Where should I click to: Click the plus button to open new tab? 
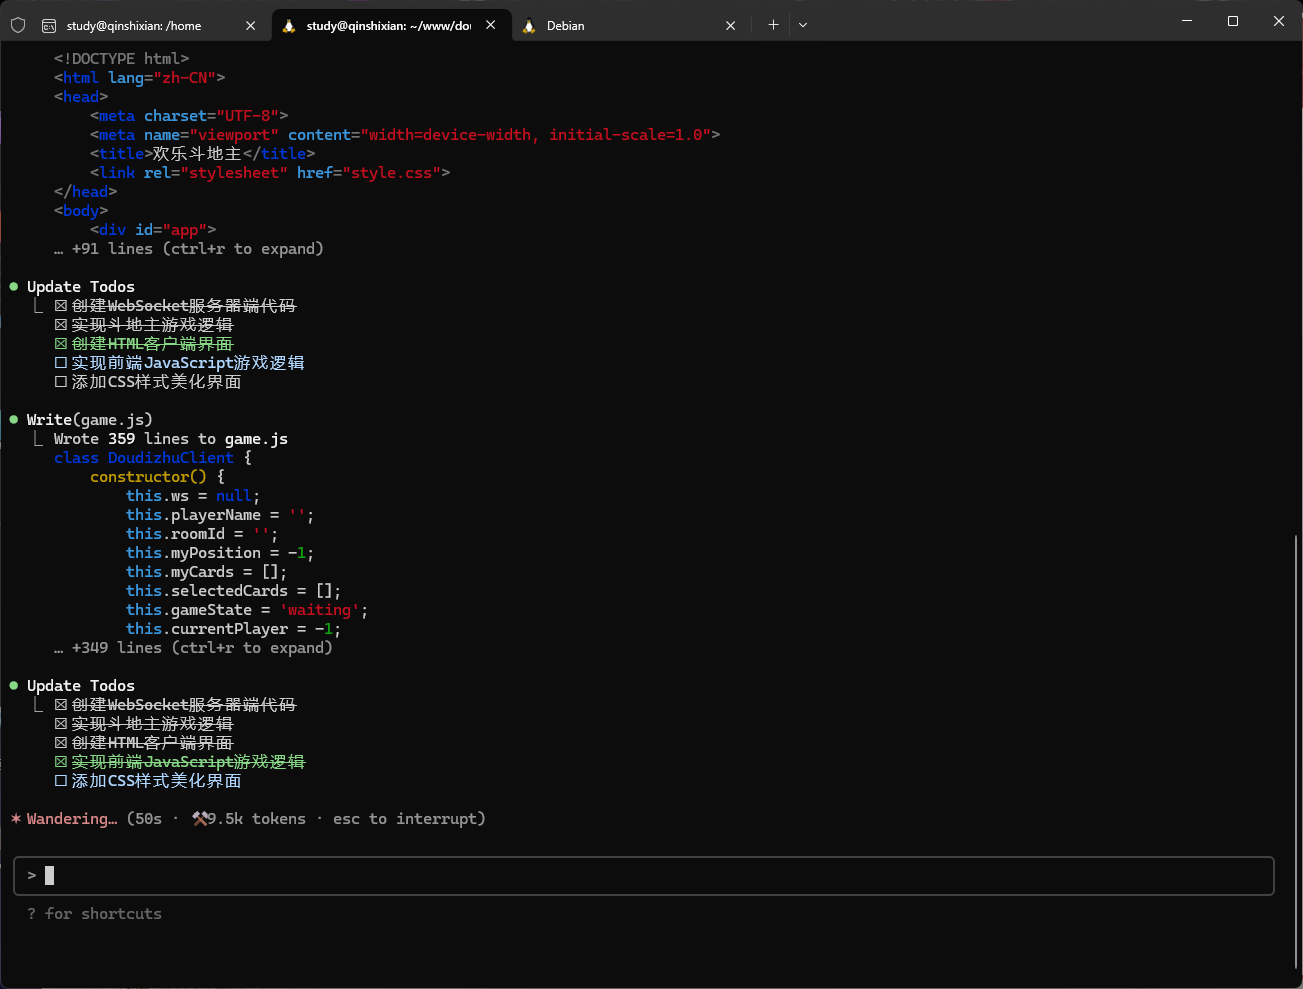(773, 24)
